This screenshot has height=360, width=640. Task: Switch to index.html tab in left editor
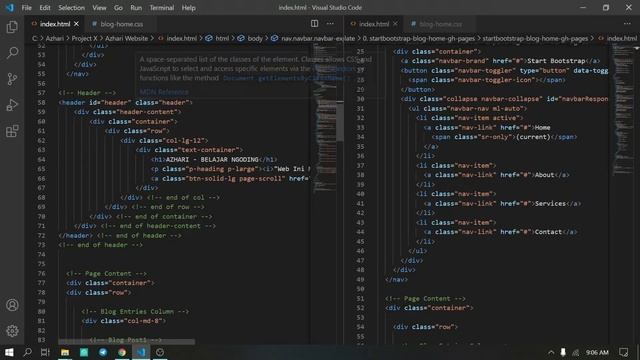(x=55, y=24)
